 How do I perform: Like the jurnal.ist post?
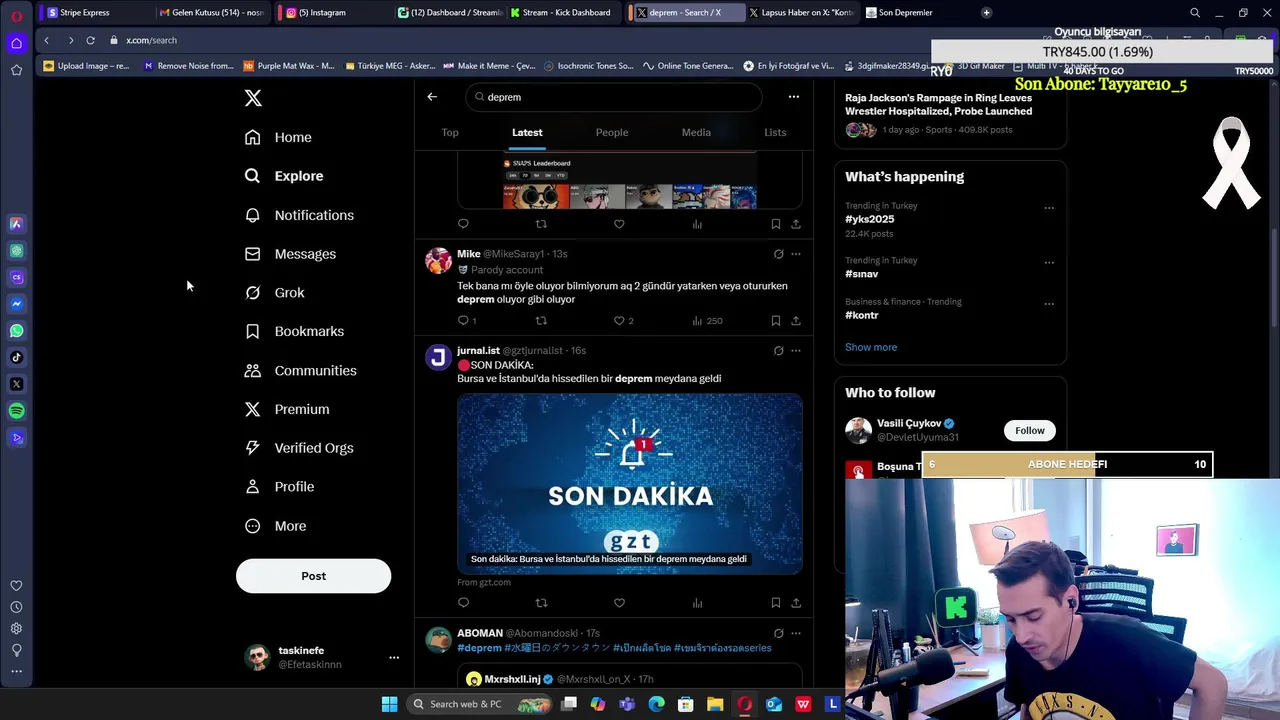(x=619, y=603)
